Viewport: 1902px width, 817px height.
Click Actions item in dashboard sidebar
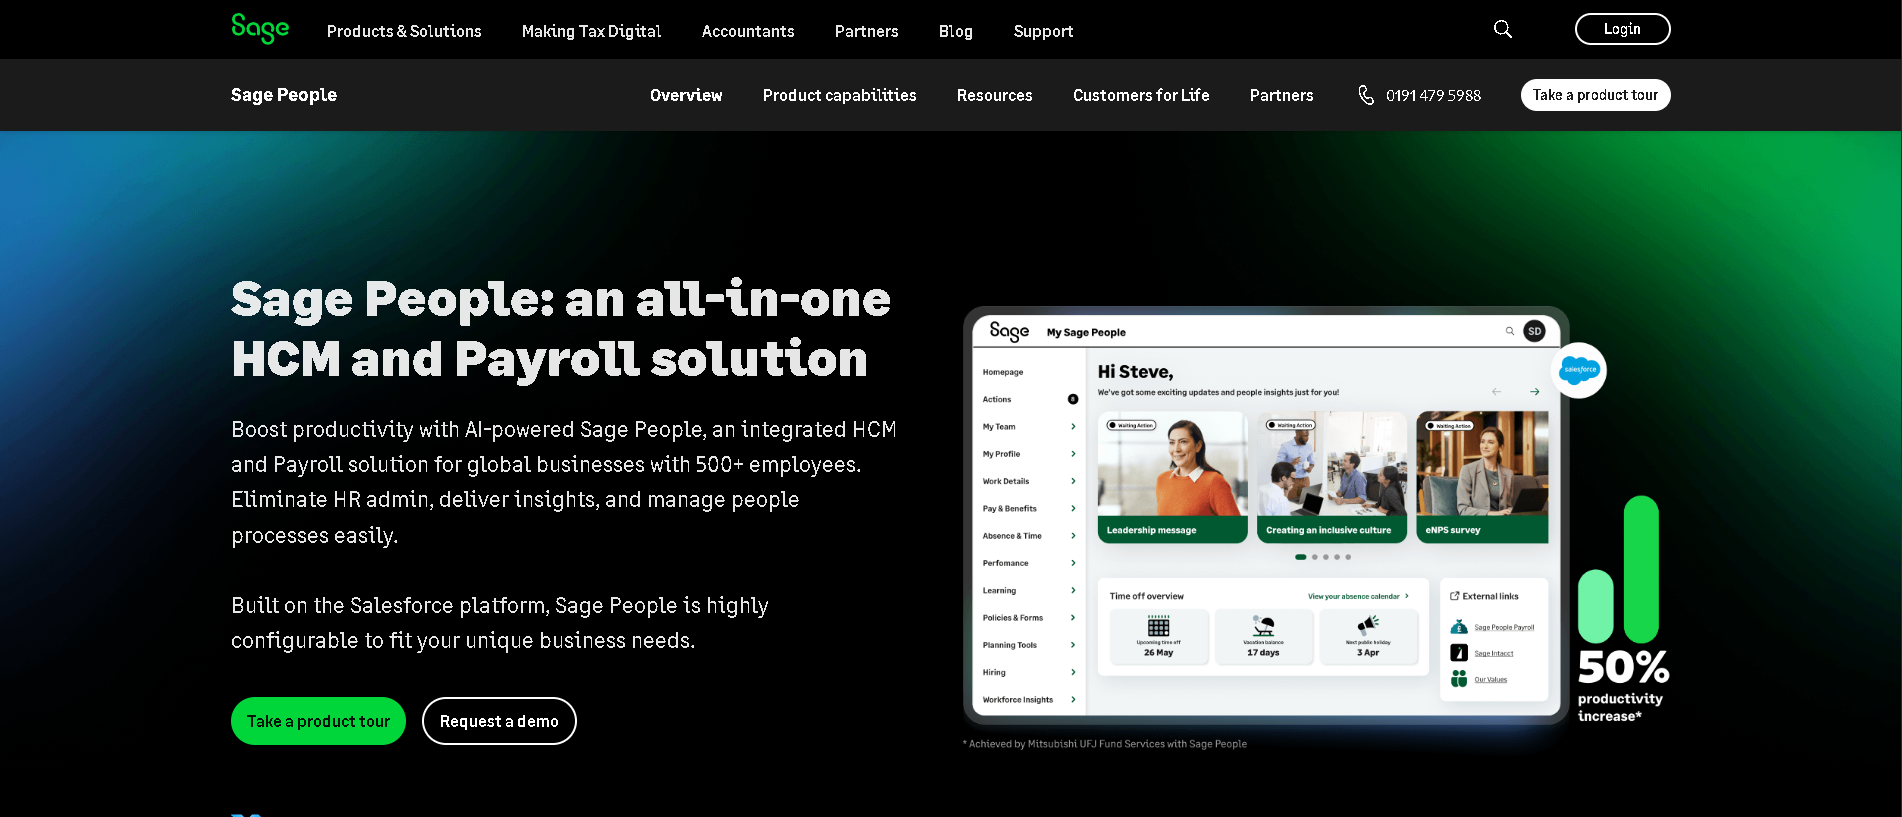coord(996,399)
